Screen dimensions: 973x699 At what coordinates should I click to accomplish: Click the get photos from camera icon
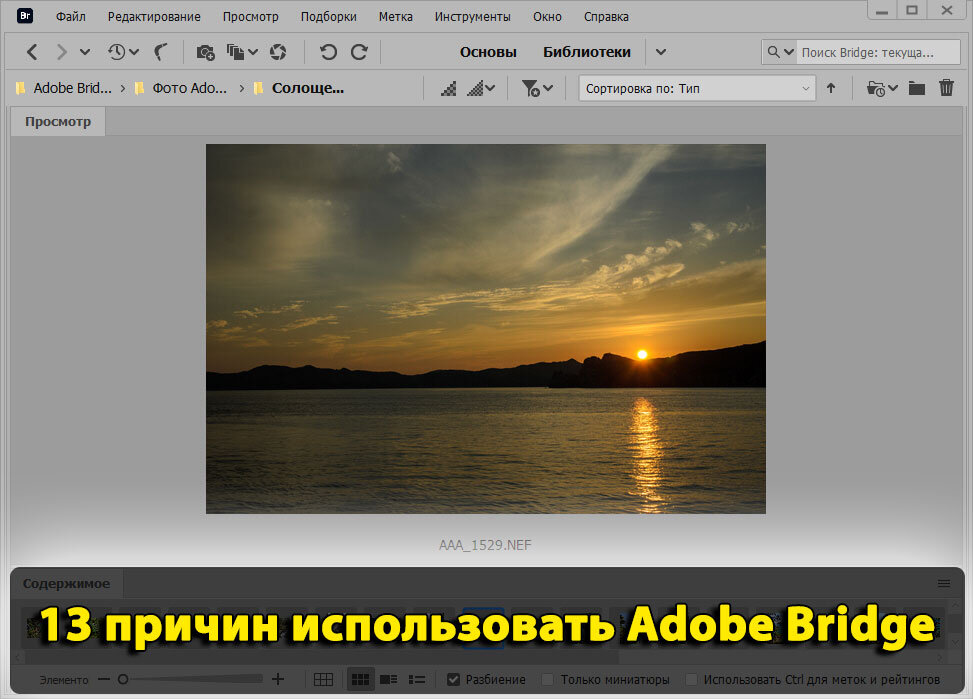tap(205, 52)
